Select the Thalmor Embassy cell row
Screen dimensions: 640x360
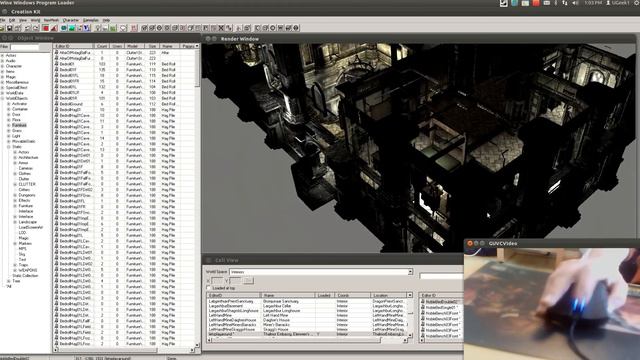coord(308,334)
